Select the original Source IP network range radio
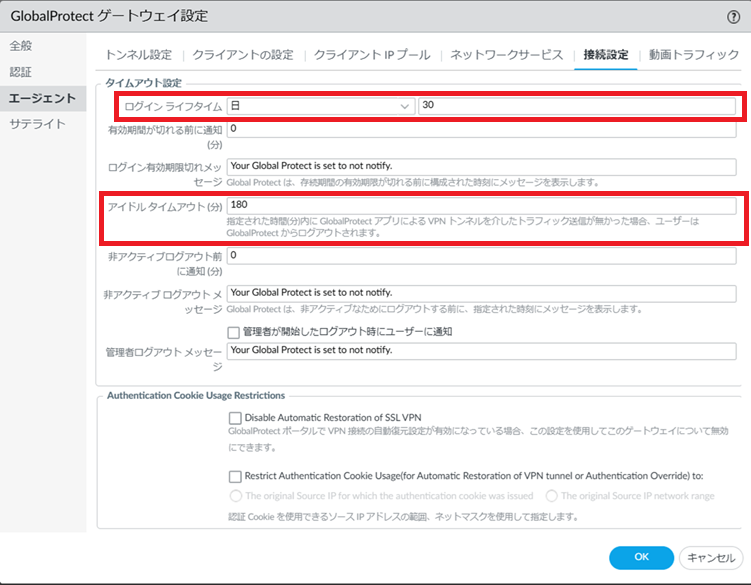The width and height of the screenshot is (751, 585). 551,496
